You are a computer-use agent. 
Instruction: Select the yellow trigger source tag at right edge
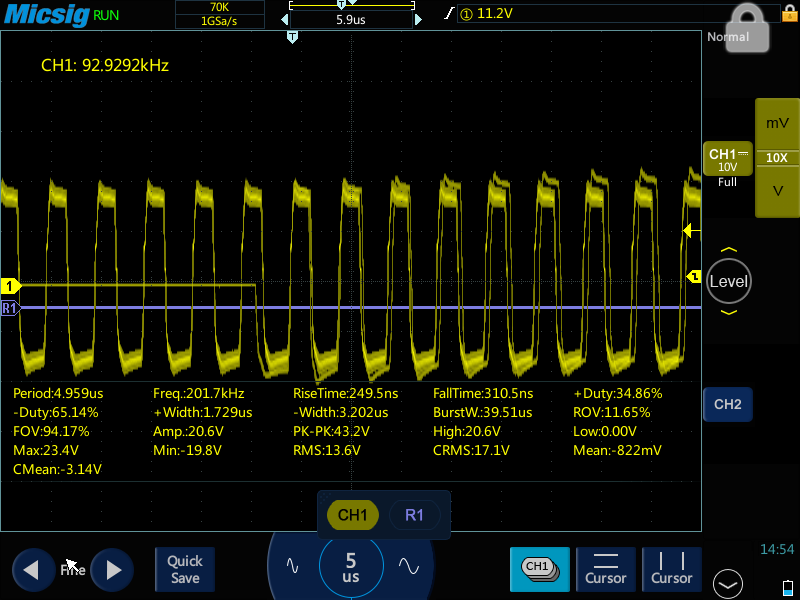point(694,277)
